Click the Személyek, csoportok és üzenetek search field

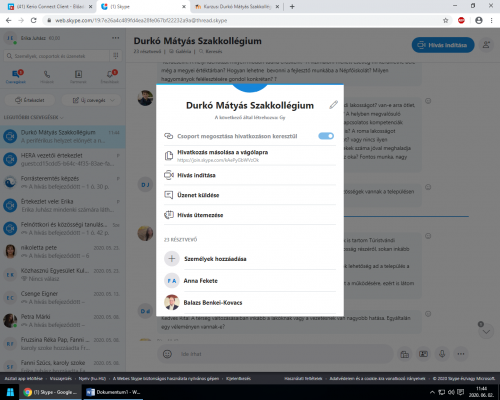[57, 56]
